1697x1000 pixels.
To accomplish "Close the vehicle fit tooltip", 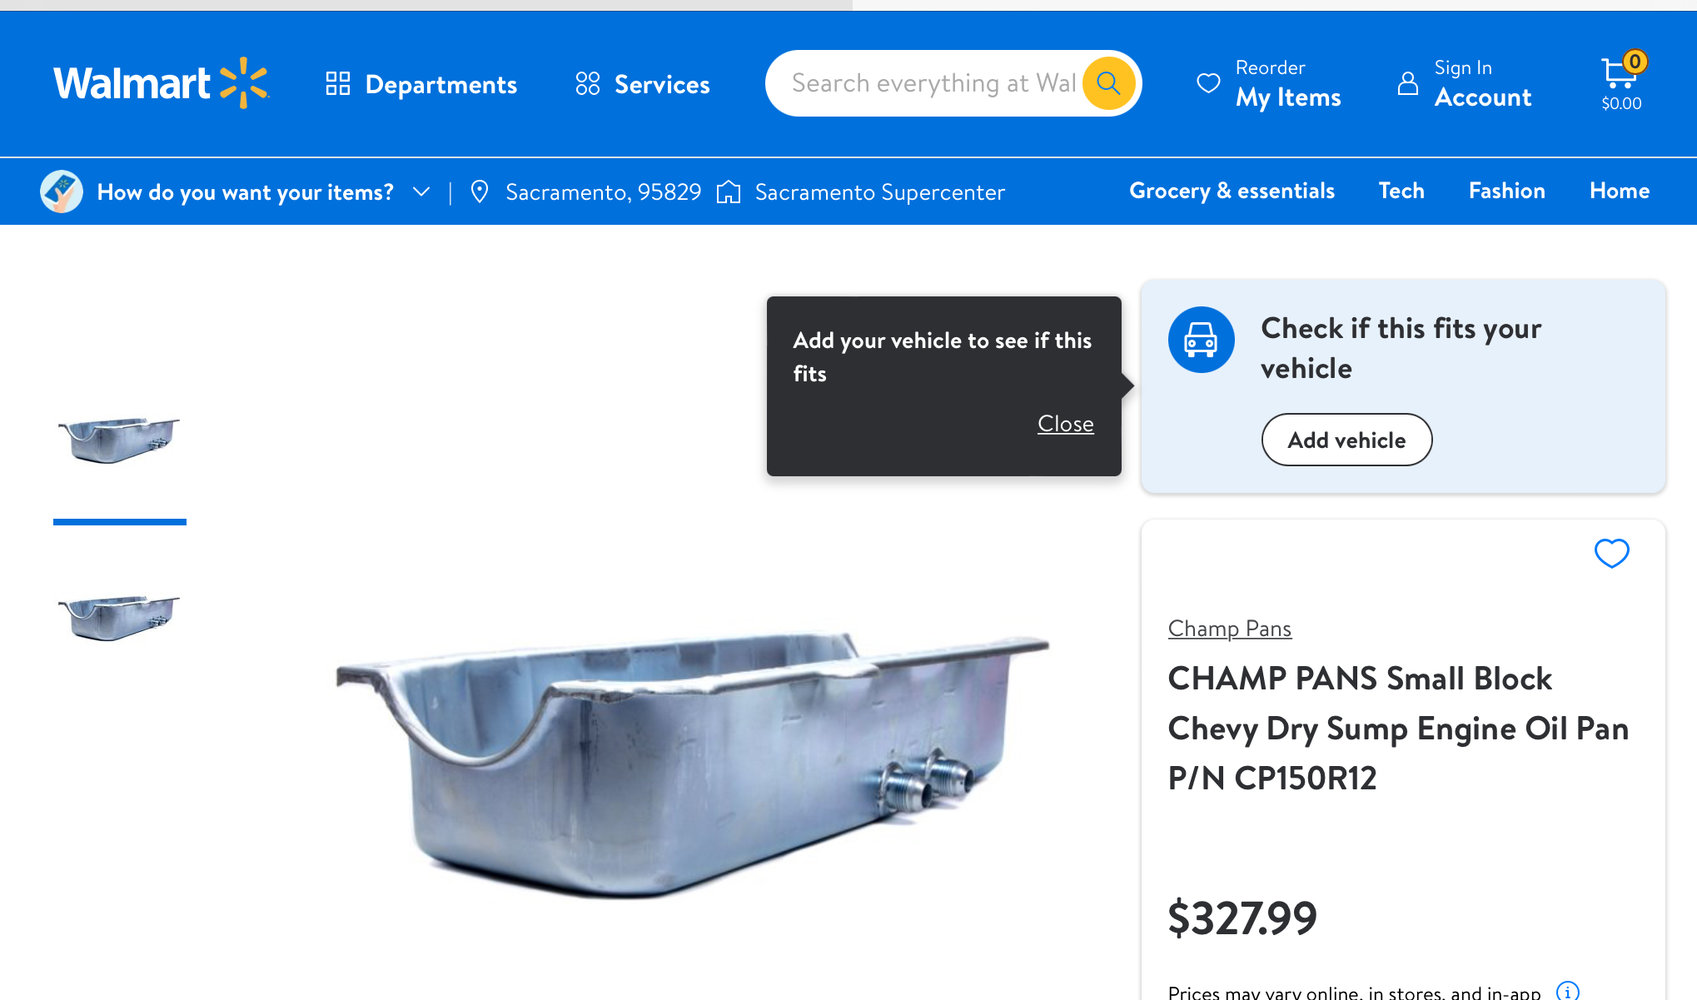I will tap(1065, 424).
